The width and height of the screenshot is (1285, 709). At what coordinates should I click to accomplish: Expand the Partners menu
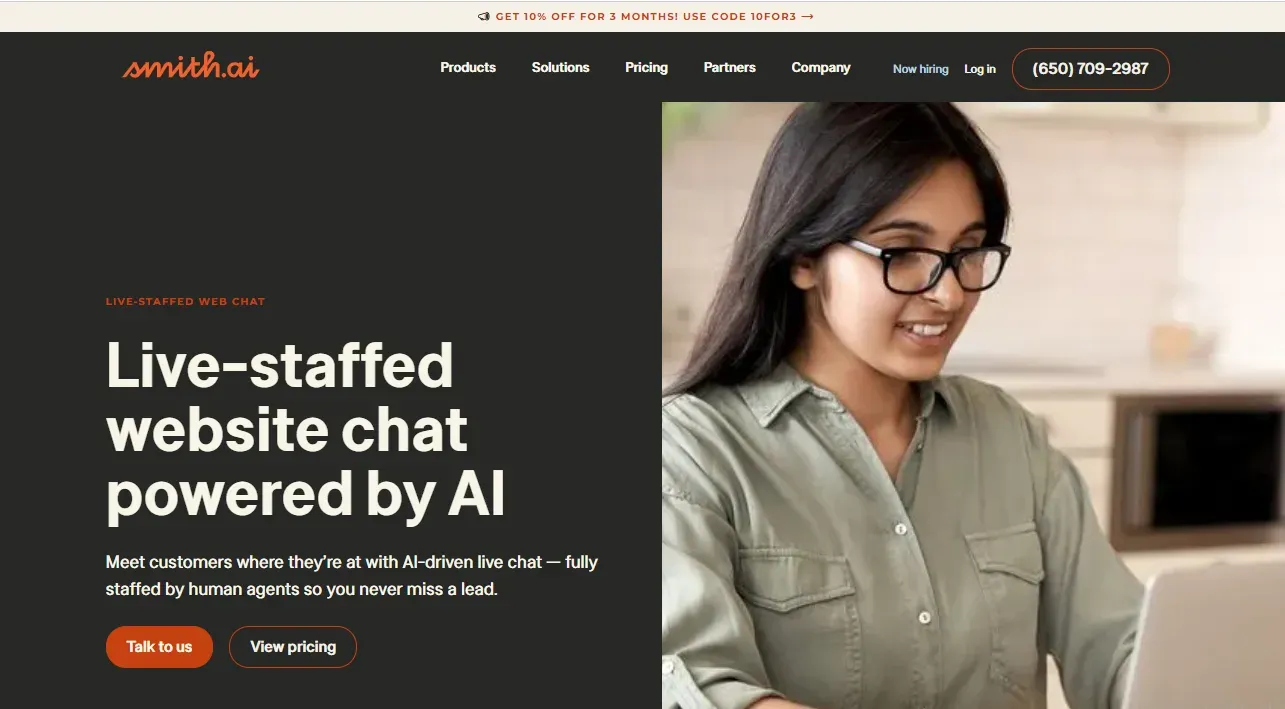coord(729,68)
